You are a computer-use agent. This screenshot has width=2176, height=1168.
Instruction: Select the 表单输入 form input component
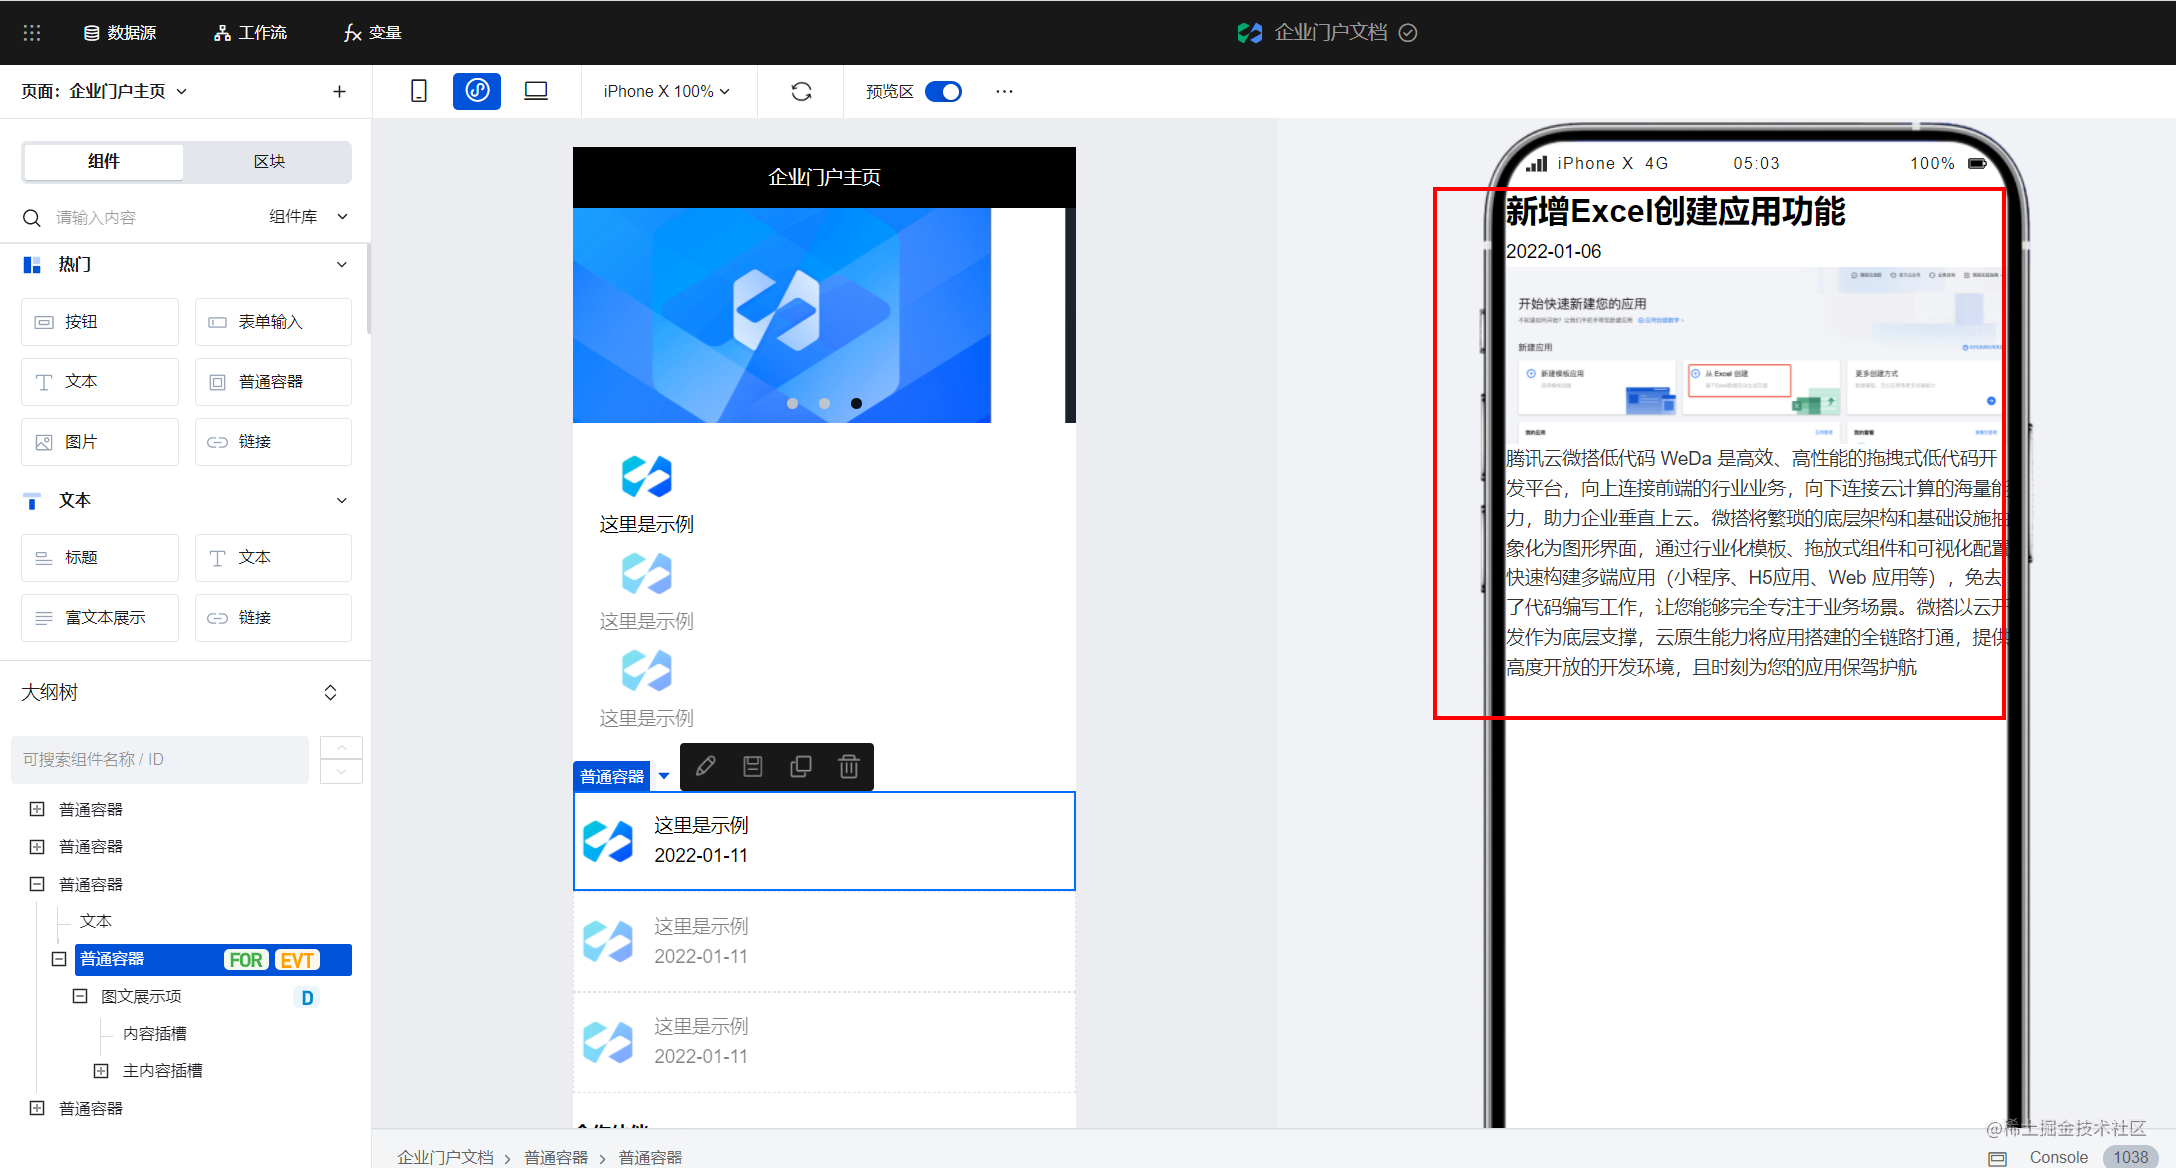[273, 322]
